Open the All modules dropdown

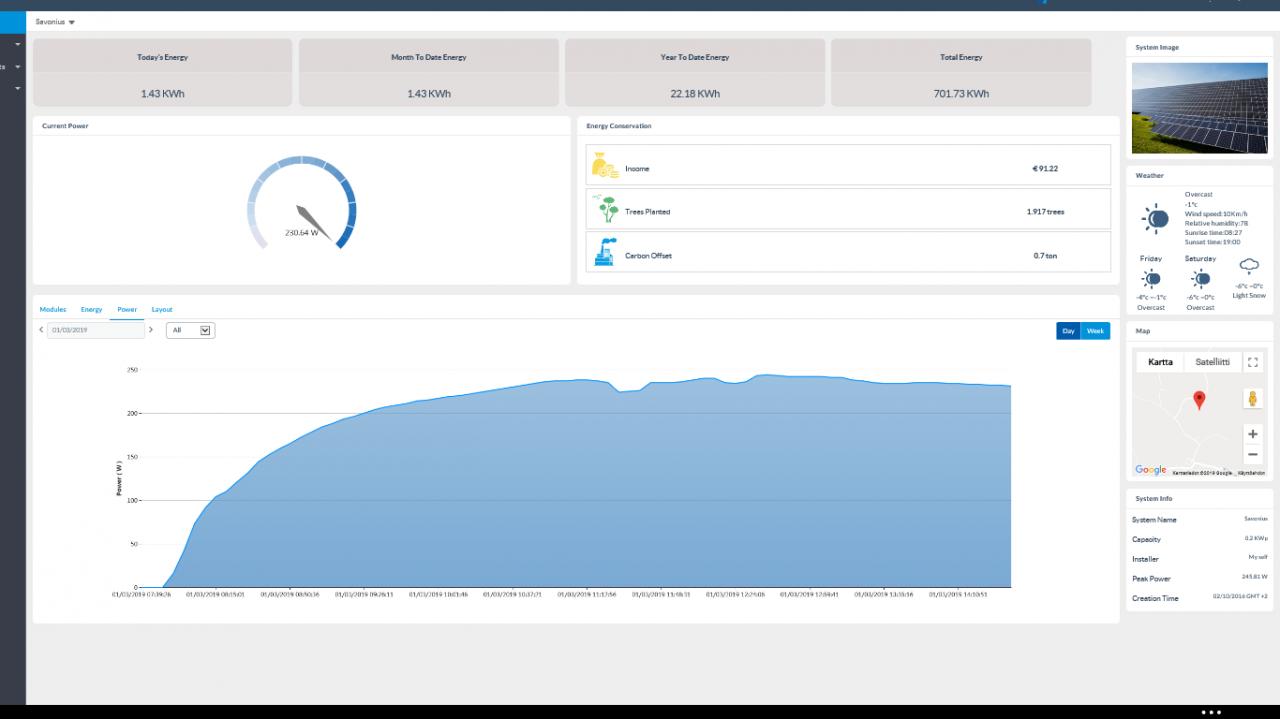(x=191, y=330)
